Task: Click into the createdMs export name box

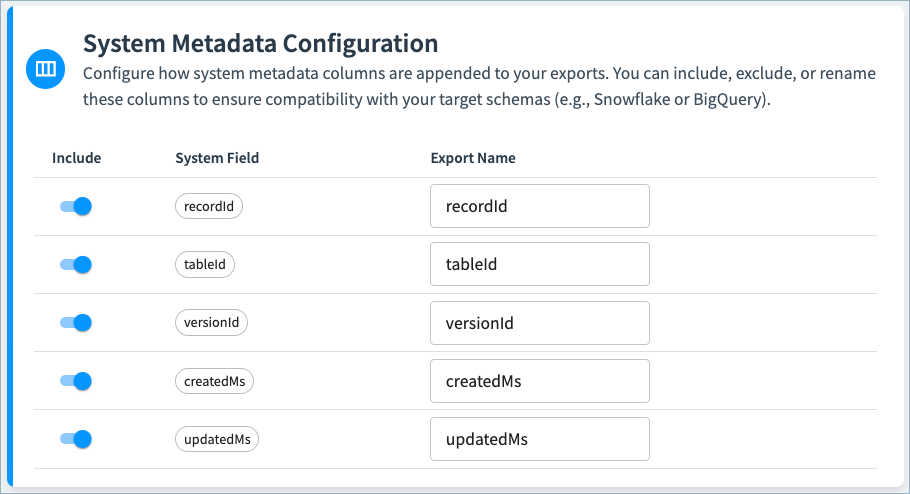Action: coord(539,381)
